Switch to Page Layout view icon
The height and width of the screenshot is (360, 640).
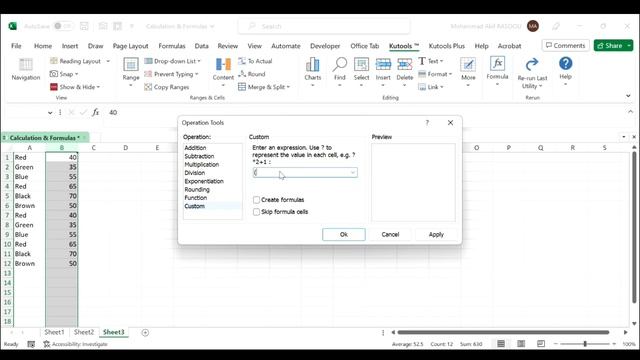pos(521,344)
